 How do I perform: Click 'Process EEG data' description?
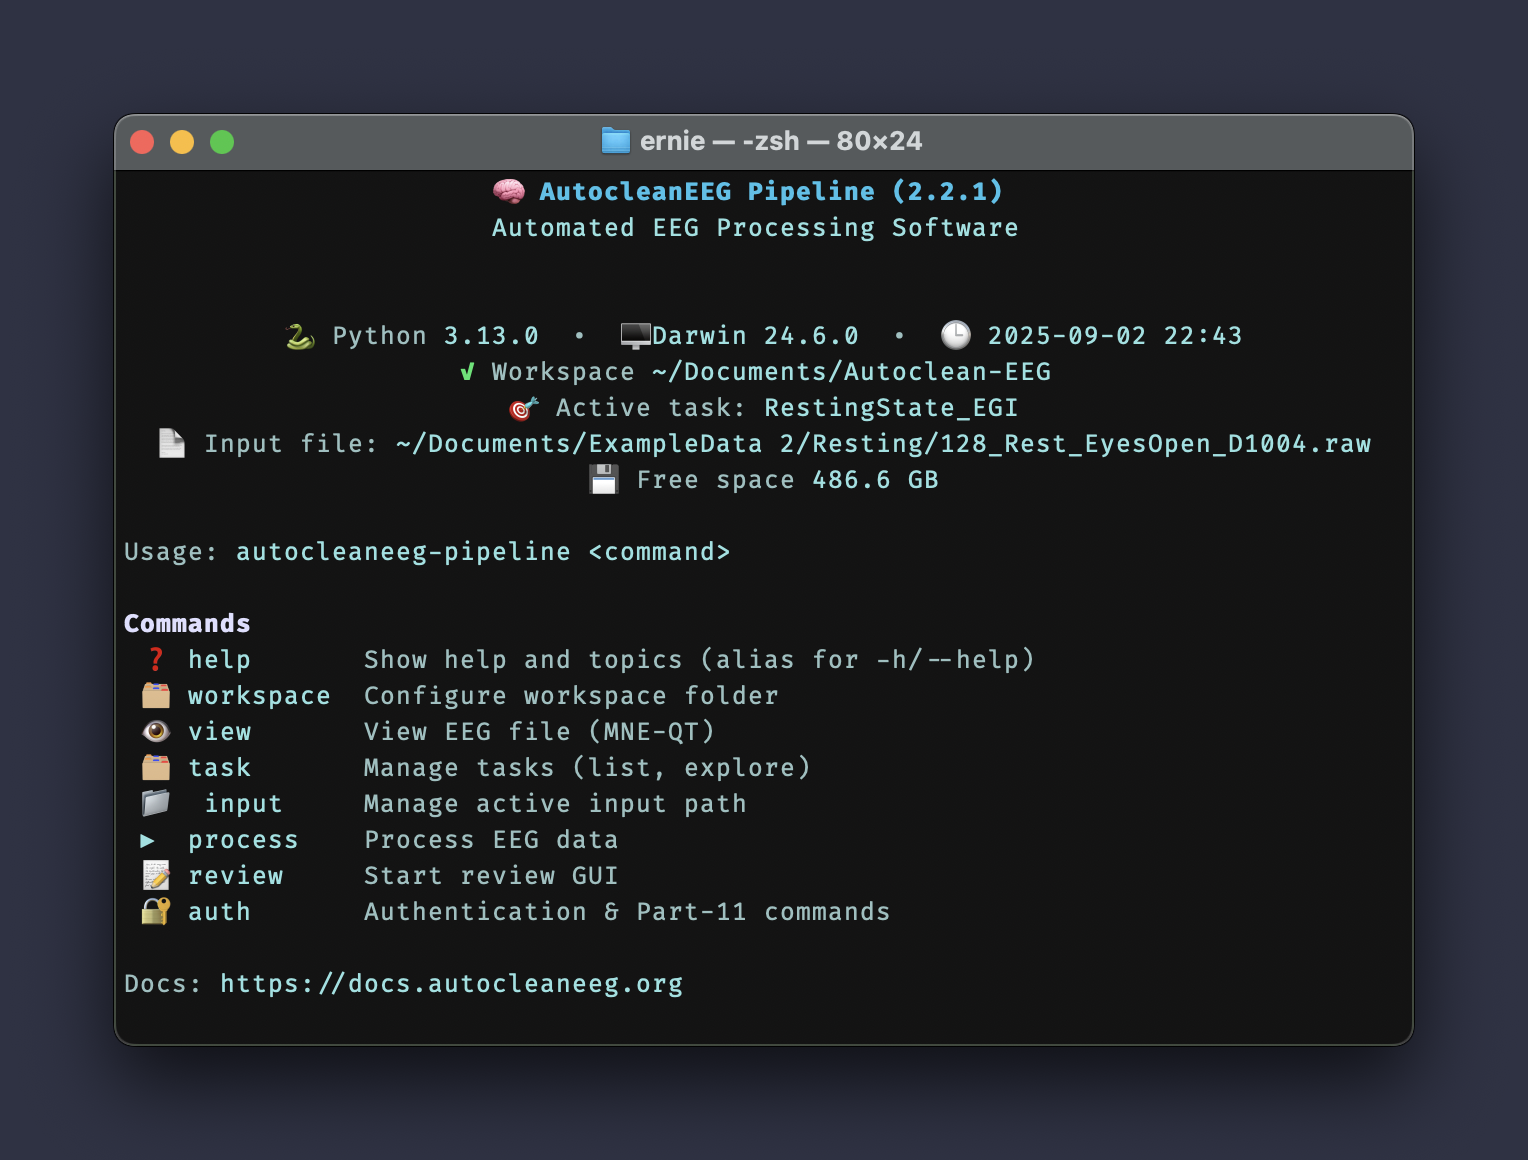[x=491, y=840]
